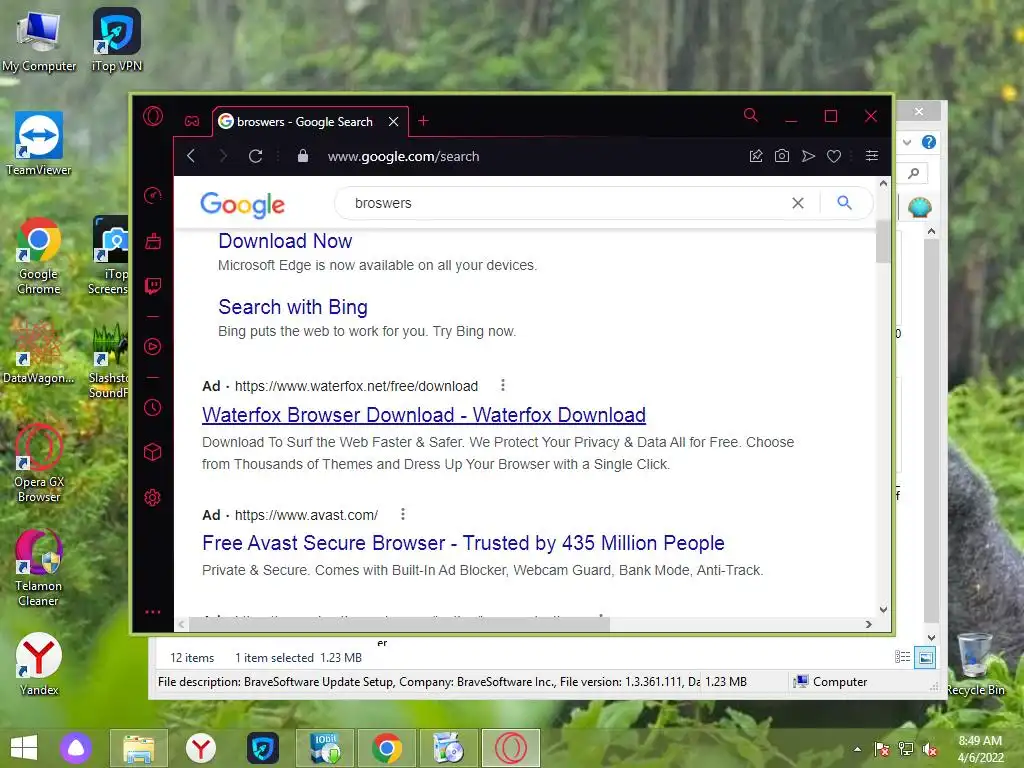Open Chrome from the taskbar
The width and height of the screenshot is (1024, 768).
[387, 748]
